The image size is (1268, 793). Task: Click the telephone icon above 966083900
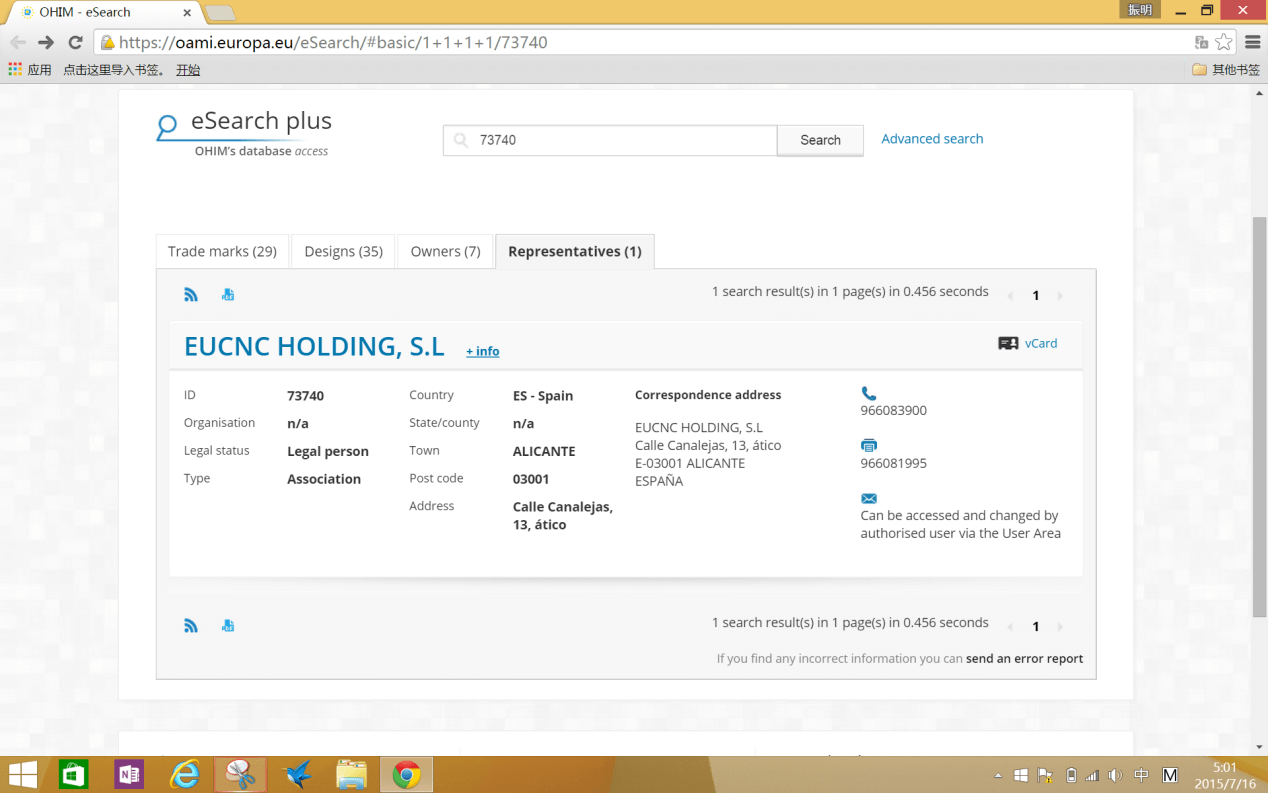[868, 394]
